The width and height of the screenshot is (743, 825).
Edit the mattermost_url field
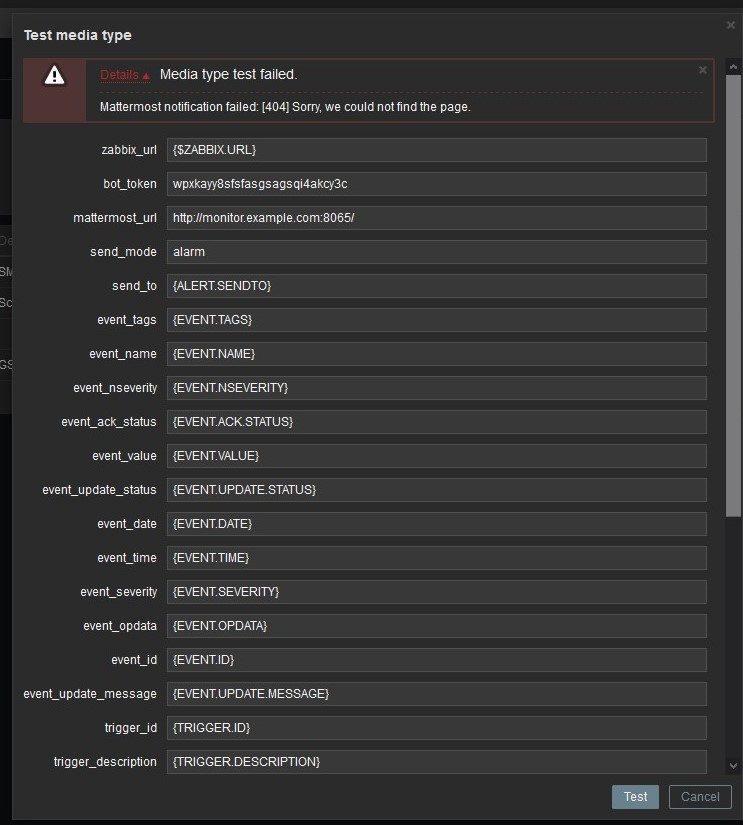pyautogui.click(x=437, y=218)
